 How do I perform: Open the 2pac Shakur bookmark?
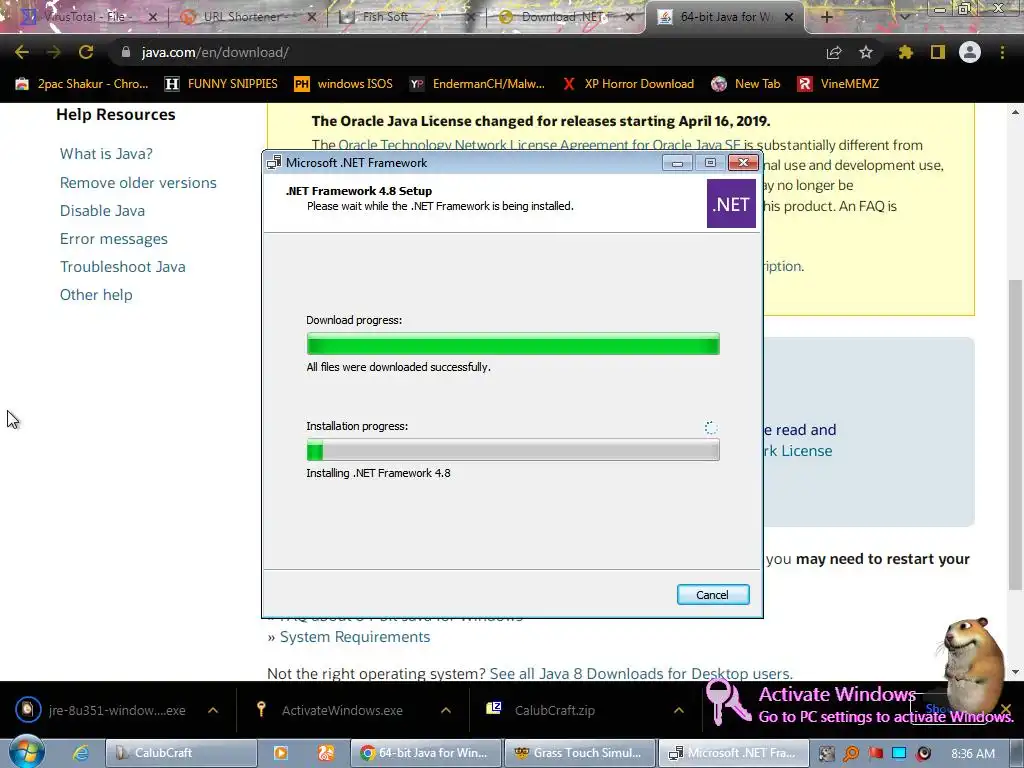tap(82, 84)
